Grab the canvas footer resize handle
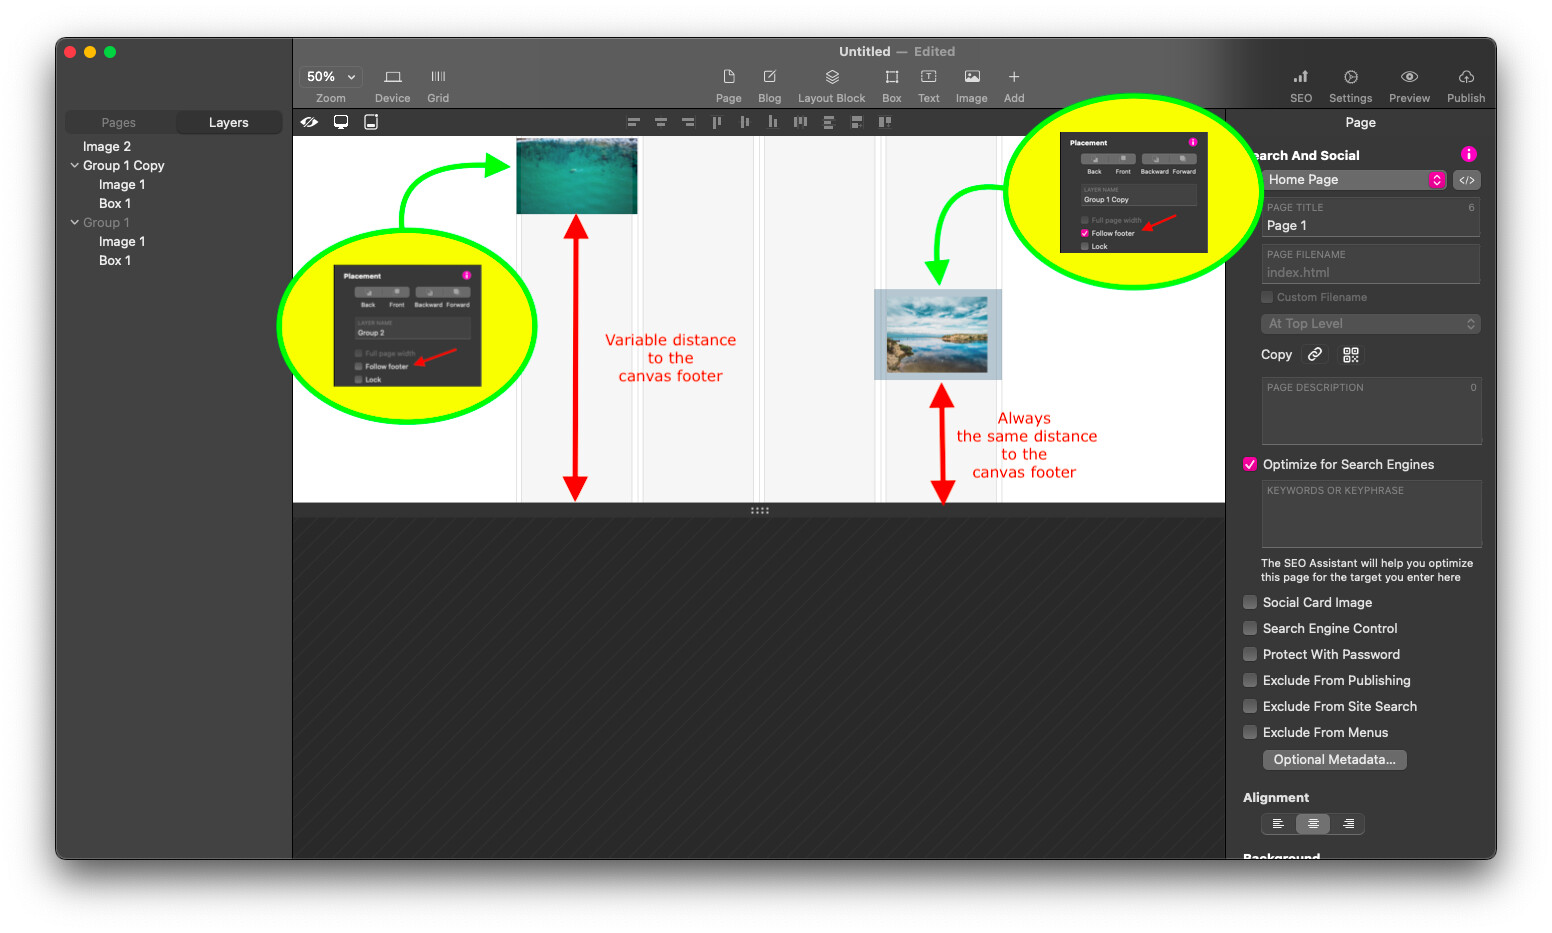The height and width of the screenshot is (933, 1552). [x=759, y=510]
